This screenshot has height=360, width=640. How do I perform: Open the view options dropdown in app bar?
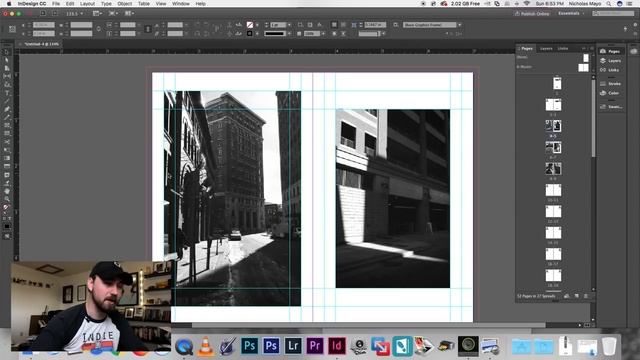pyautogui.click(x=97, y=13)
